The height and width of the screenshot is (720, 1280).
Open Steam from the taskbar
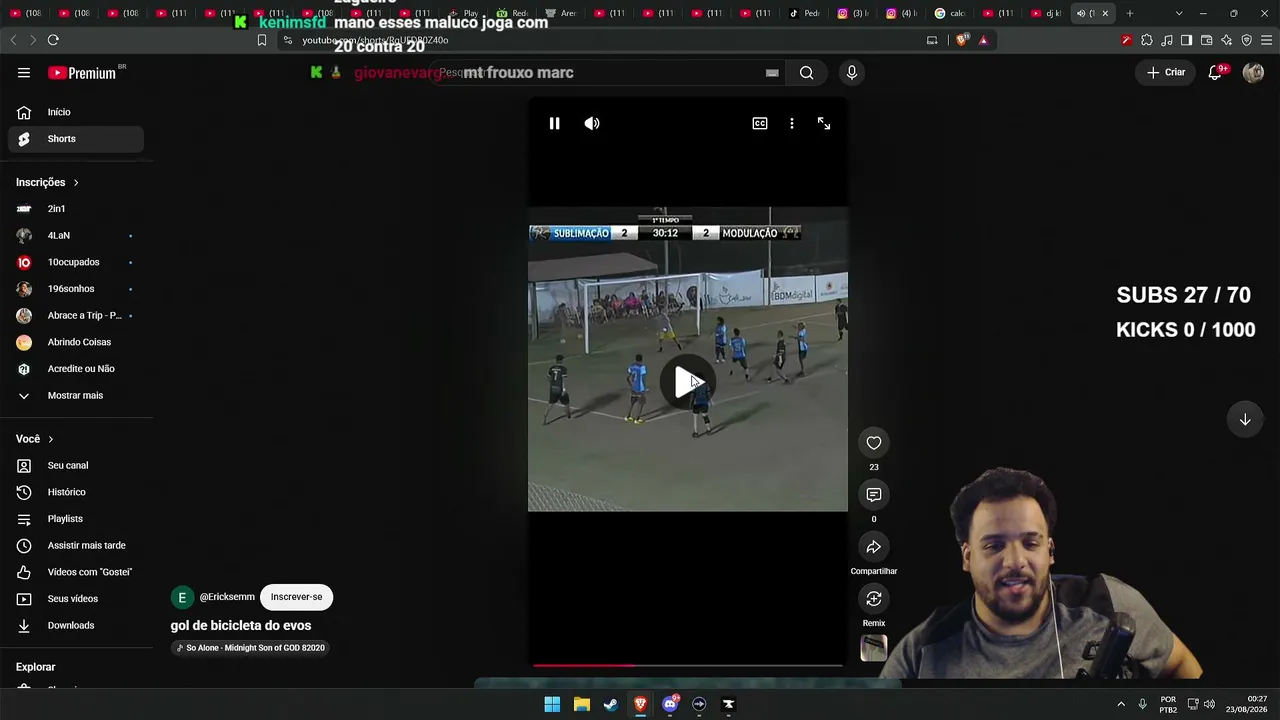(611, 704)
